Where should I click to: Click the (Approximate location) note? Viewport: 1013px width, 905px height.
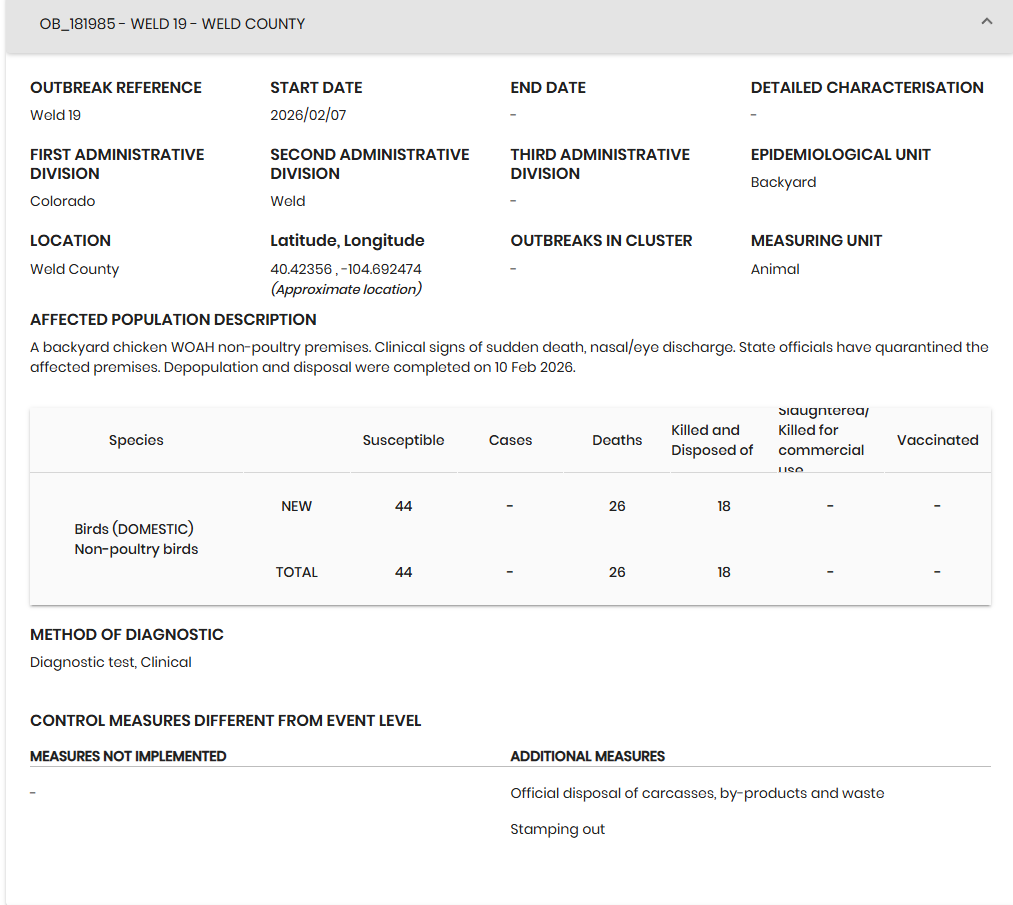pyautogui.click(x=346, y=289)
